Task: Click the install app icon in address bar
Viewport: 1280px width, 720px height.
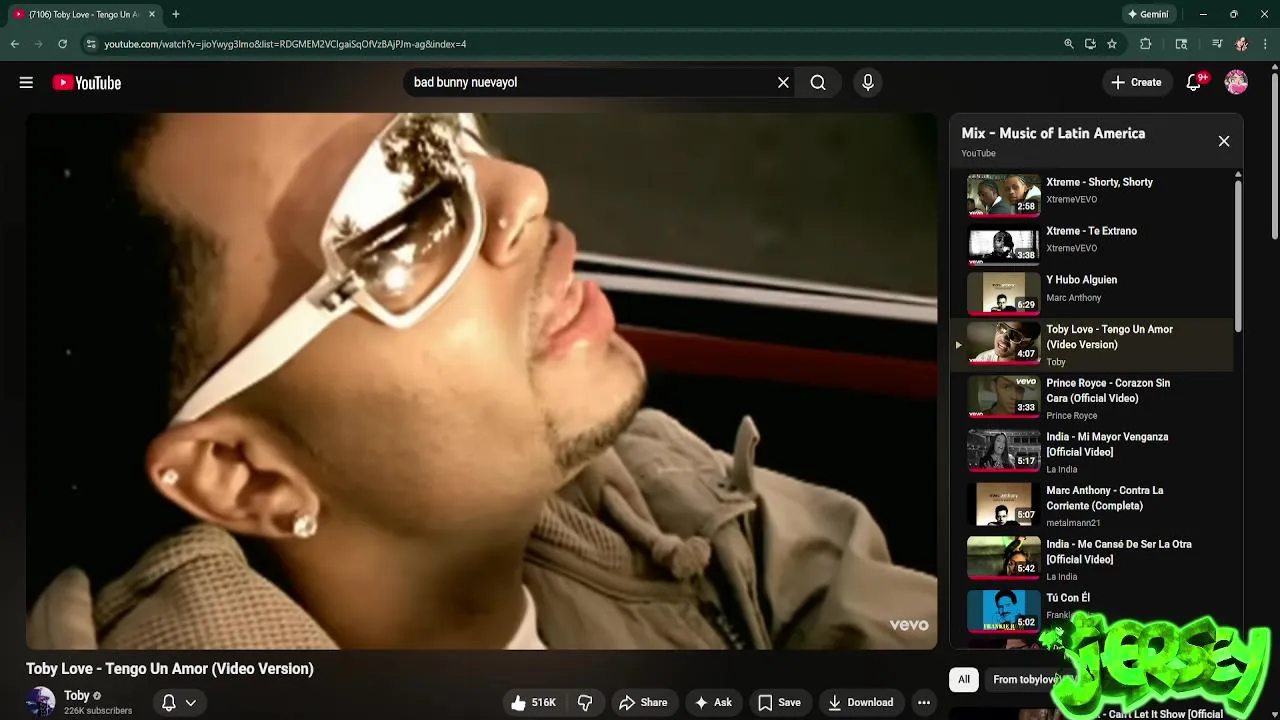Action: [1090, 44]
